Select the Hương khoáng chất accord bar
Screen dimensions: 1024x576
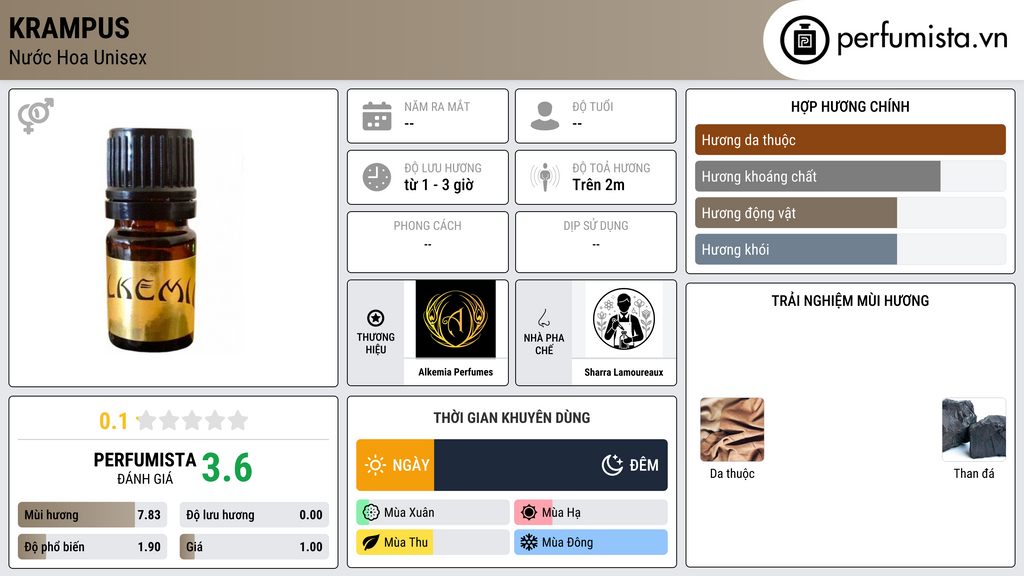pyautogui.click(x=850, y=176)
